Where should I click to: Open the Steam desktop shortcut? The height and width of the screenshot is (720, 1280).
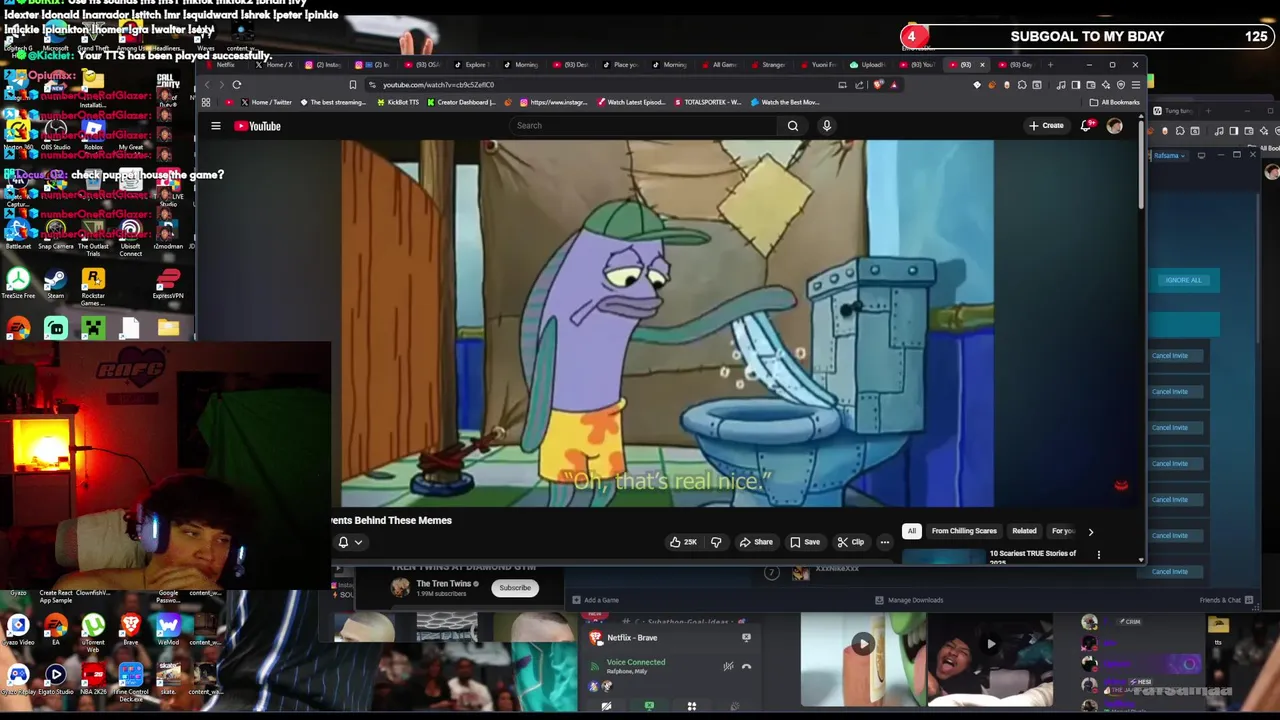point(55,283)
